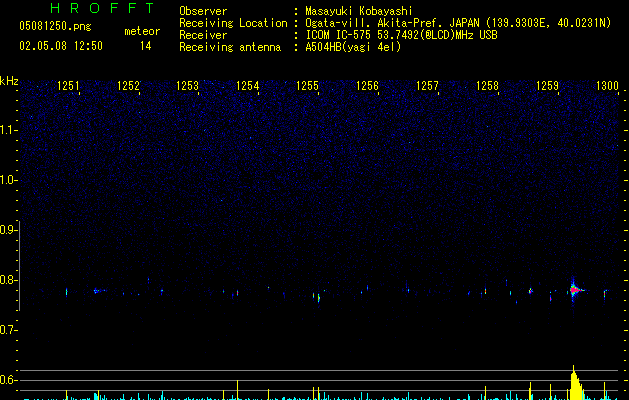Click time marker 1255
The image size is (629, 400).
click(307, 86)
